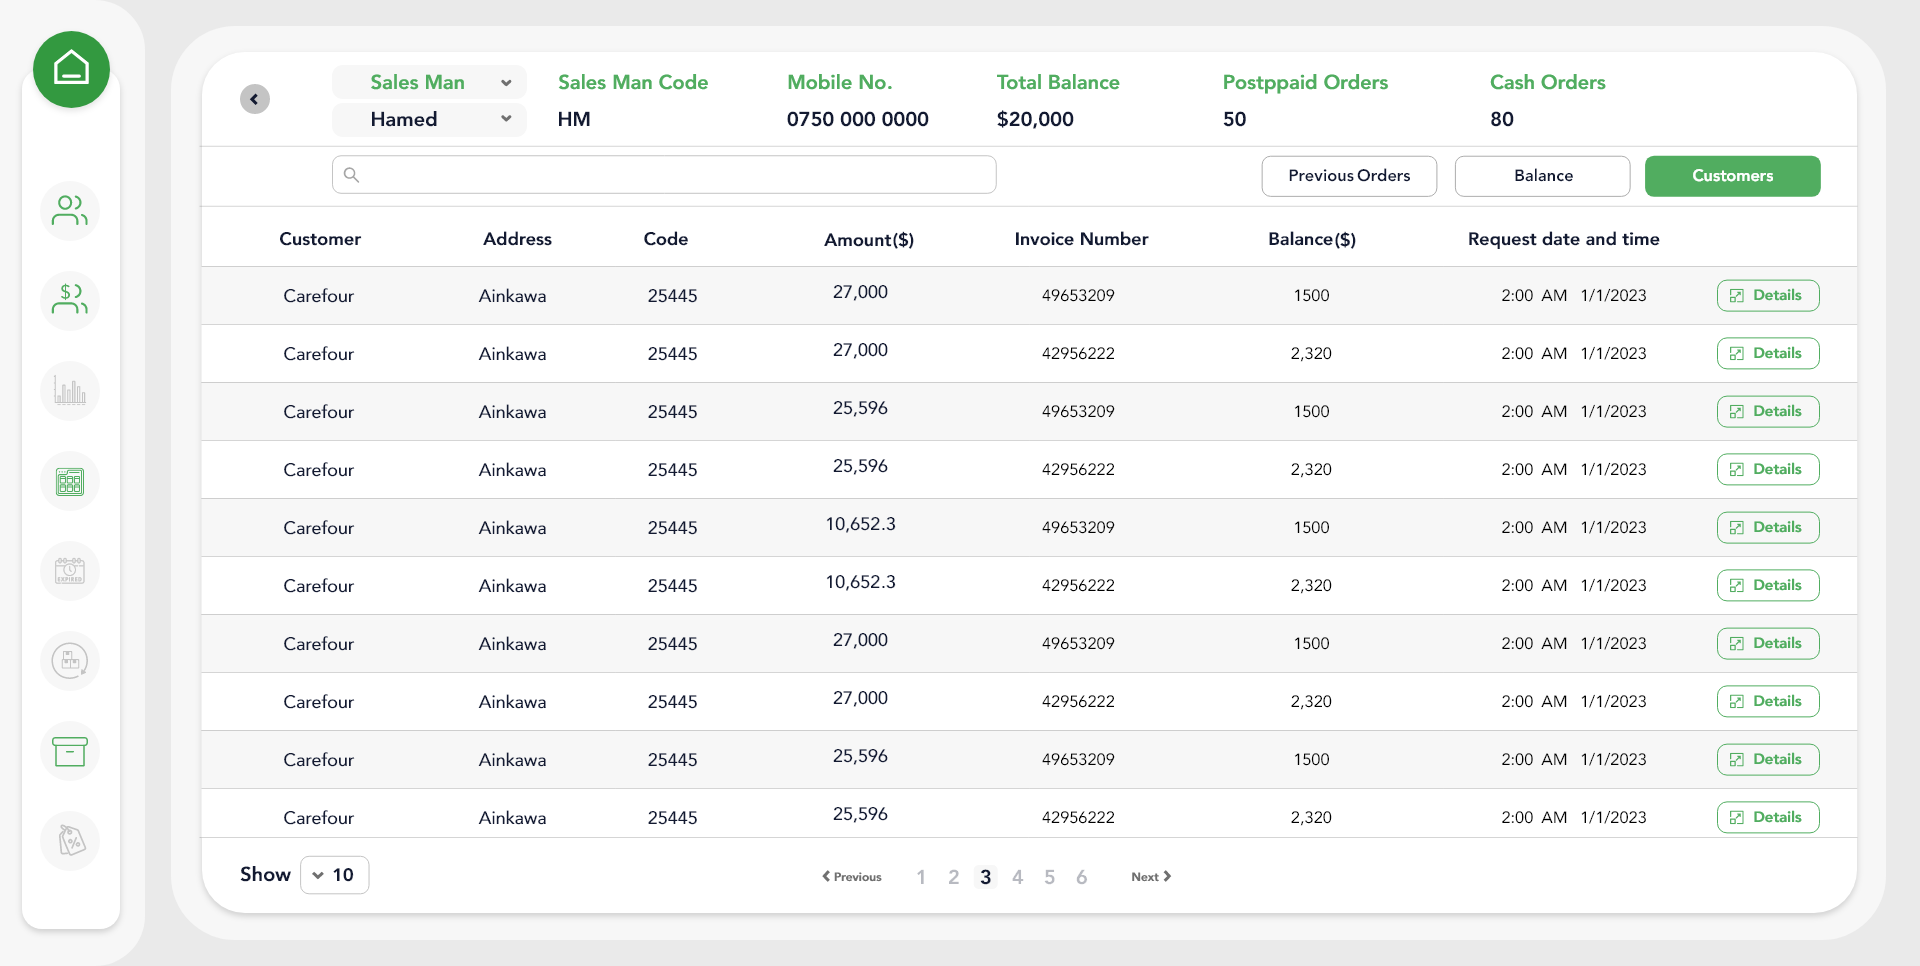Image resolution: width=1920 pixels, height=966 pixels.
Task: Click the Invoice Number column header
Action: 1081,239
